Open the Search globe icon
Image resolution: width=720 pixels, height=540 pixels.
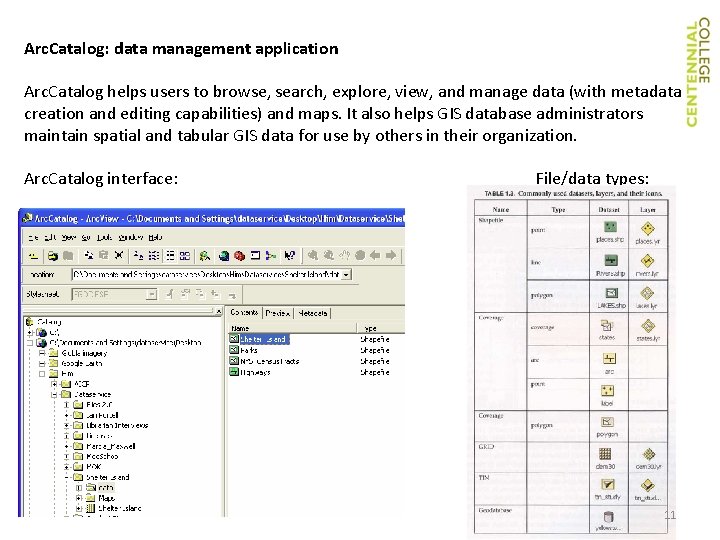click(224, 256)
